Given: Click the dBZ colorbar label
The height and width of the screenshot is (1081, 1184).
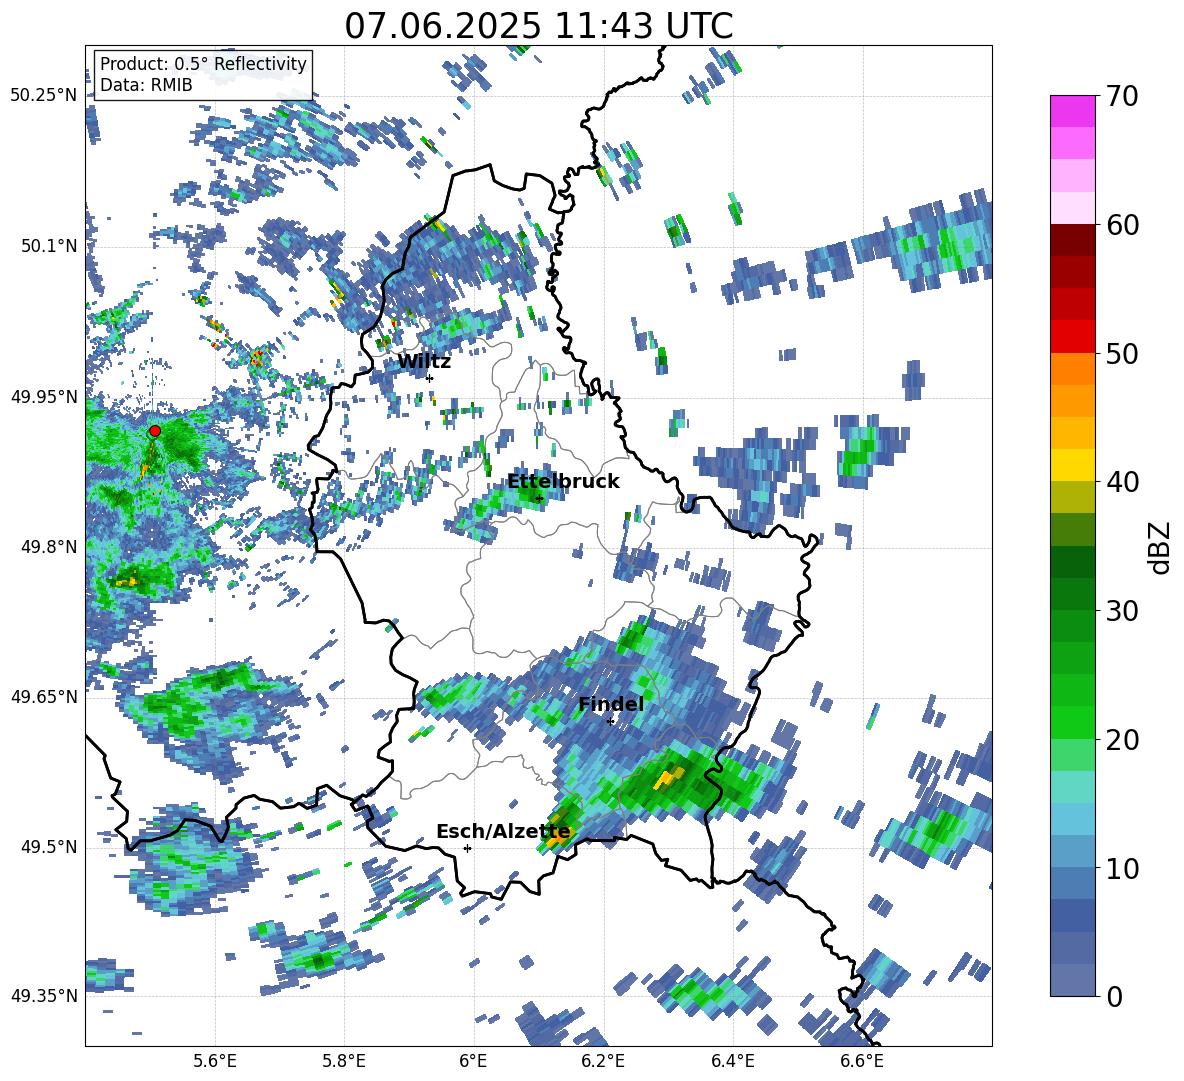Looking at the screenshot, I should (1161, 547).
